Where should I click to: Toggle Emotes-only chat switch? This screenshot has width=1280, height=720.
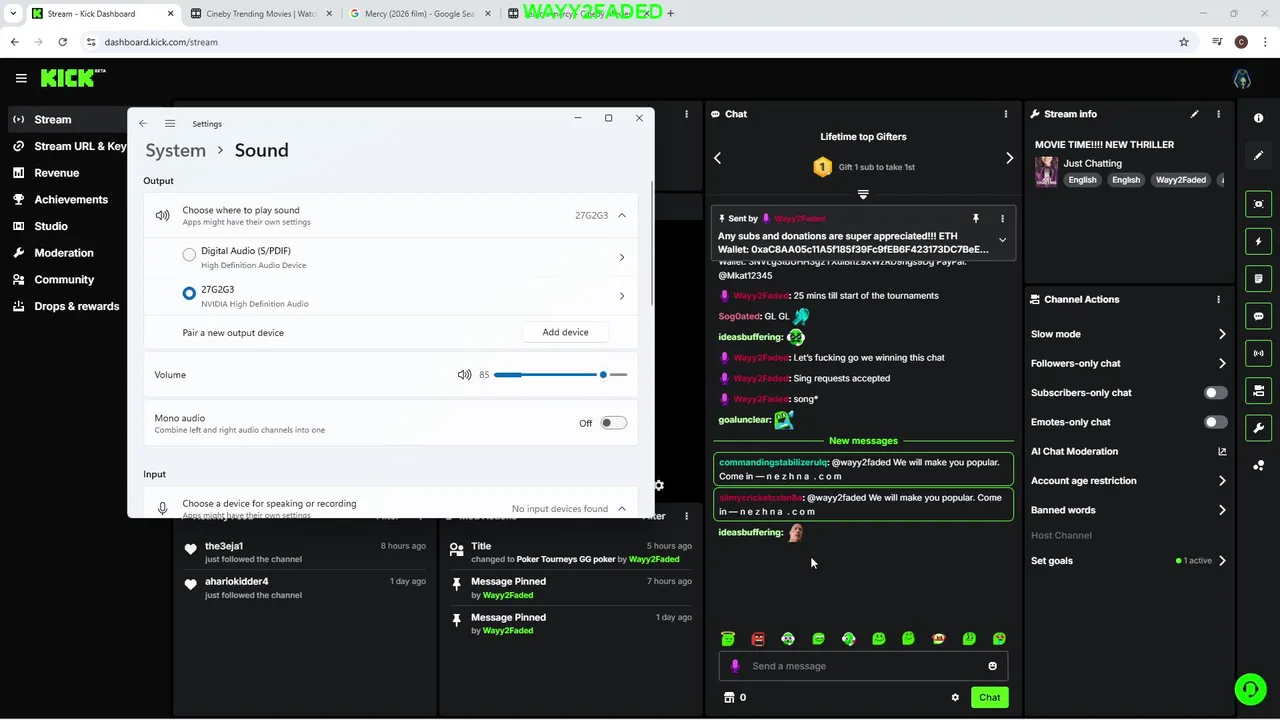coord(1215,422)
